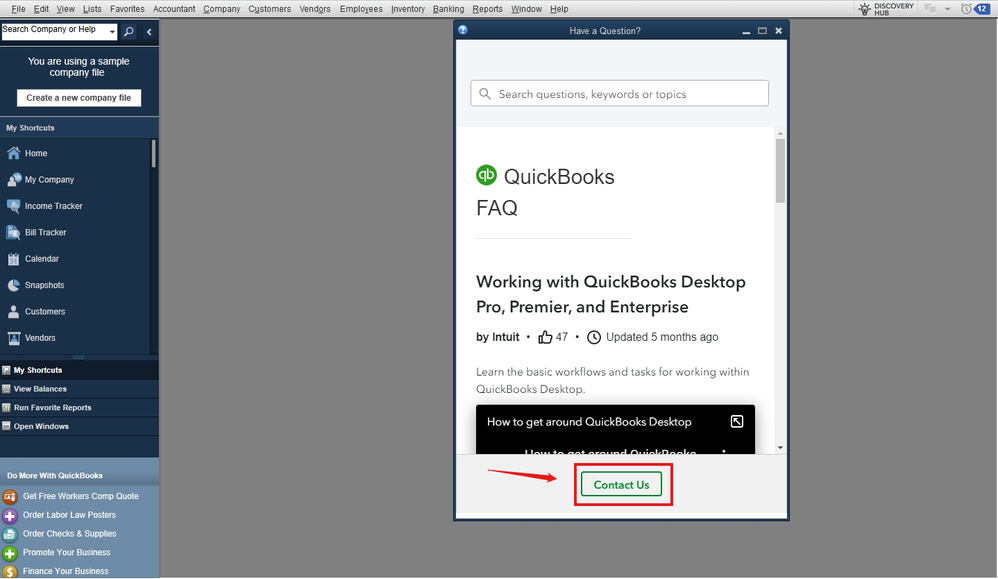Open the Reports menu
Screen dimensions: 998x579
click(487, 9)
